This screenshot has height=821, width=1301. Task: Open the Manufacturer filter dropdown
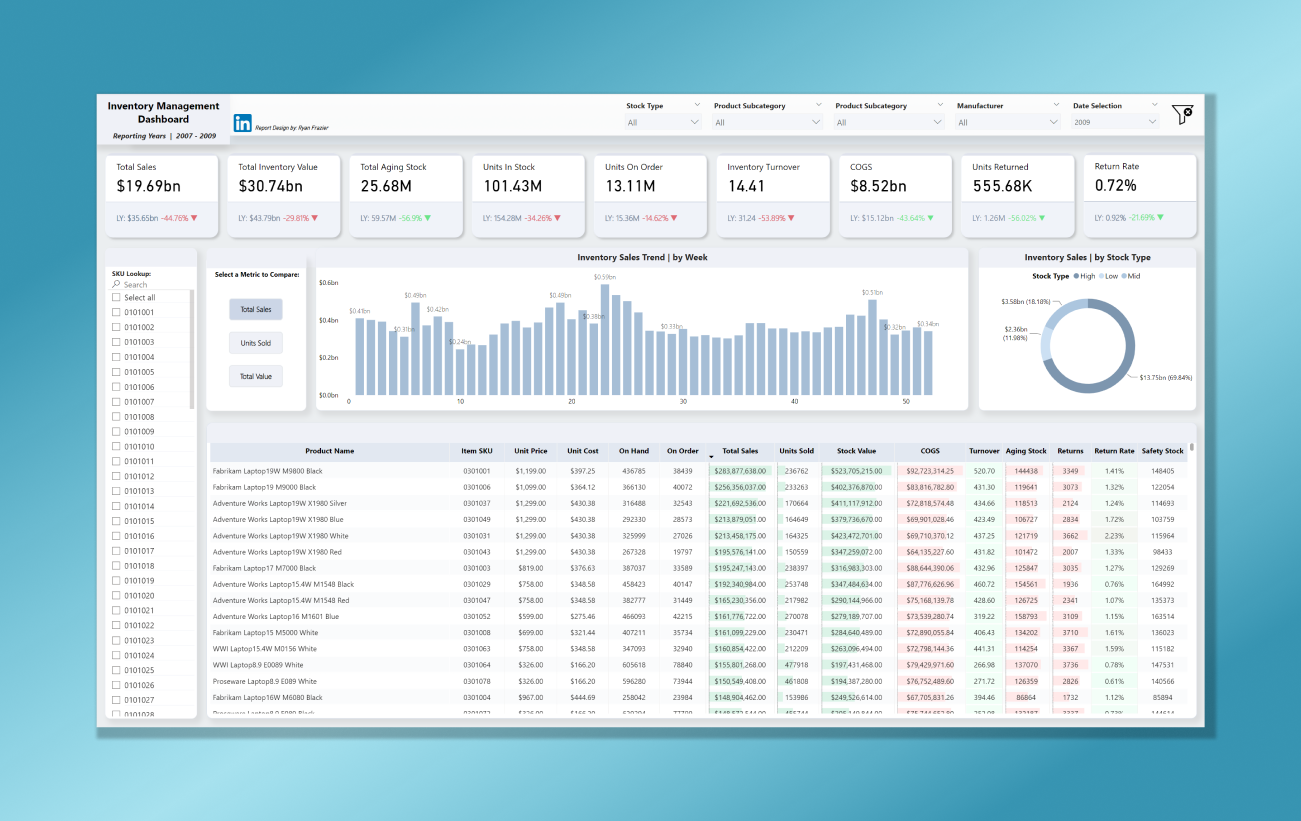pos(1008,122)
